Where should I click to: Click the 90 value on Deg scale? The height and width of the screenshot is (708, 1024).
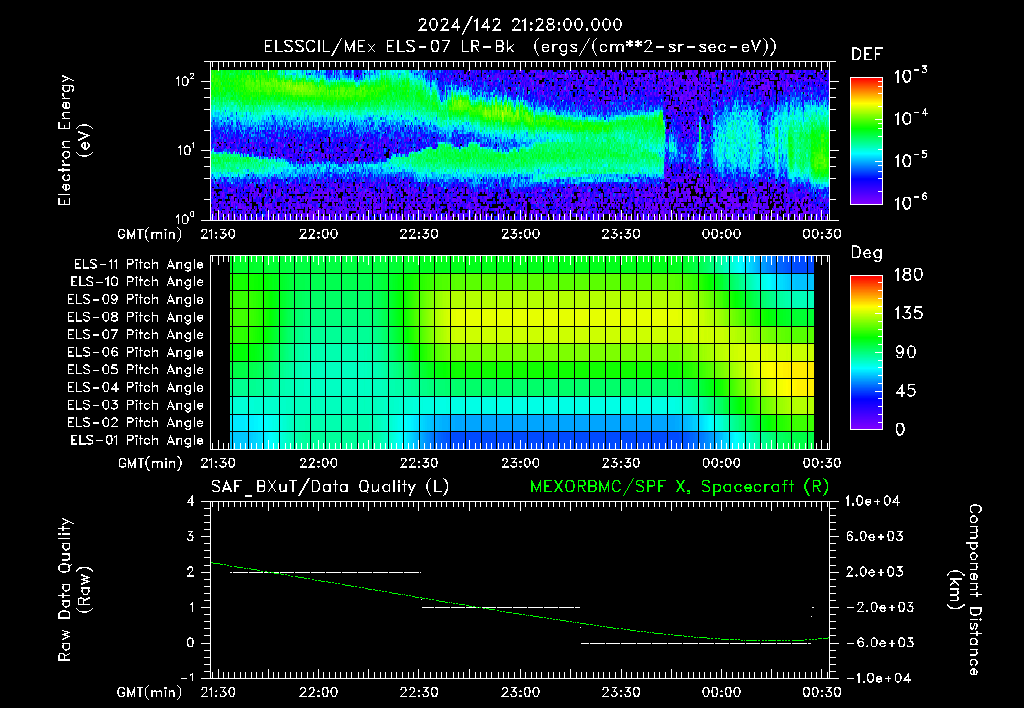[906, 352]
